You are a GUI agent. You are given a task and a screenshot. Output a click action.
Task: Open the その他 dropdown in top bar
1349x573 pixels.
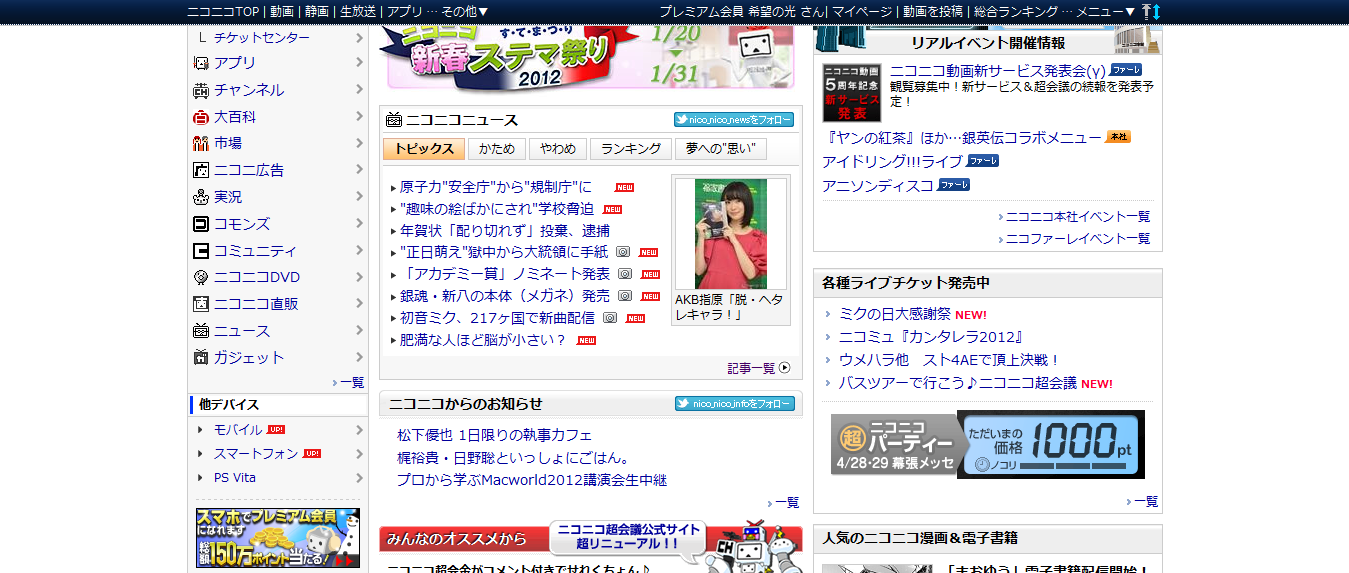(x=465, y=11)
